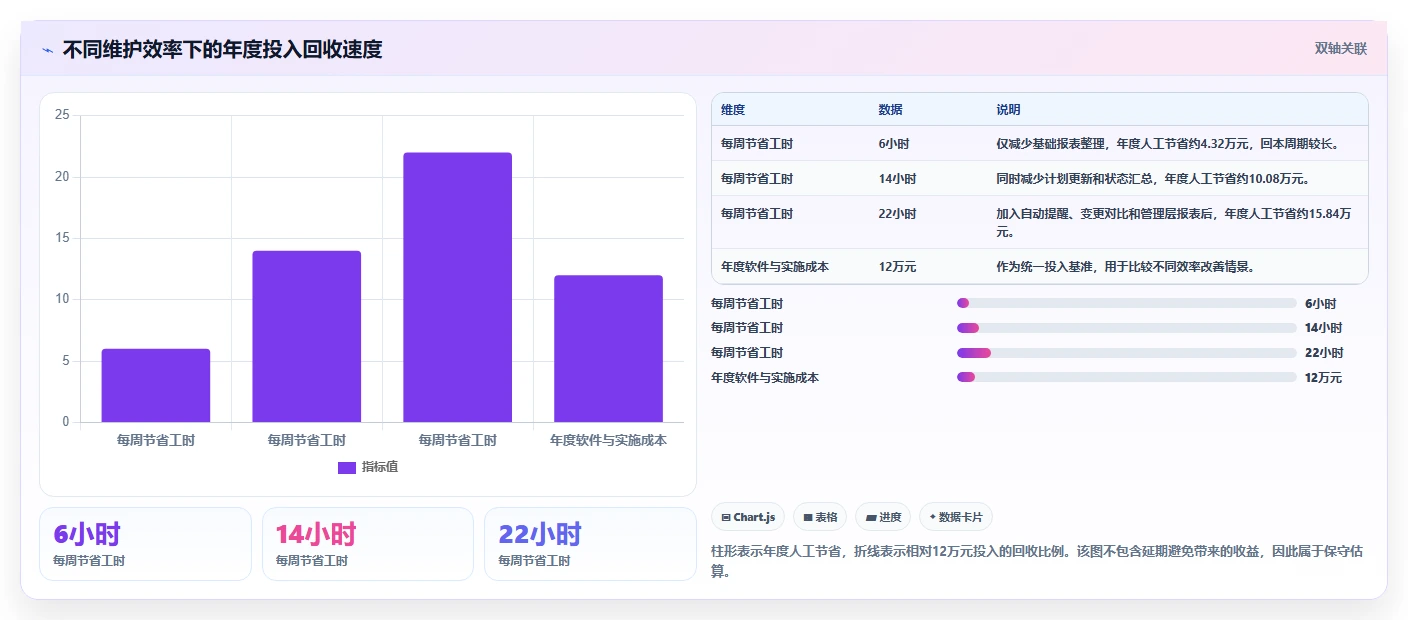Open the purple 6小时 stat card
This screenshot has width=1408, height=620.
click(145, 544)
